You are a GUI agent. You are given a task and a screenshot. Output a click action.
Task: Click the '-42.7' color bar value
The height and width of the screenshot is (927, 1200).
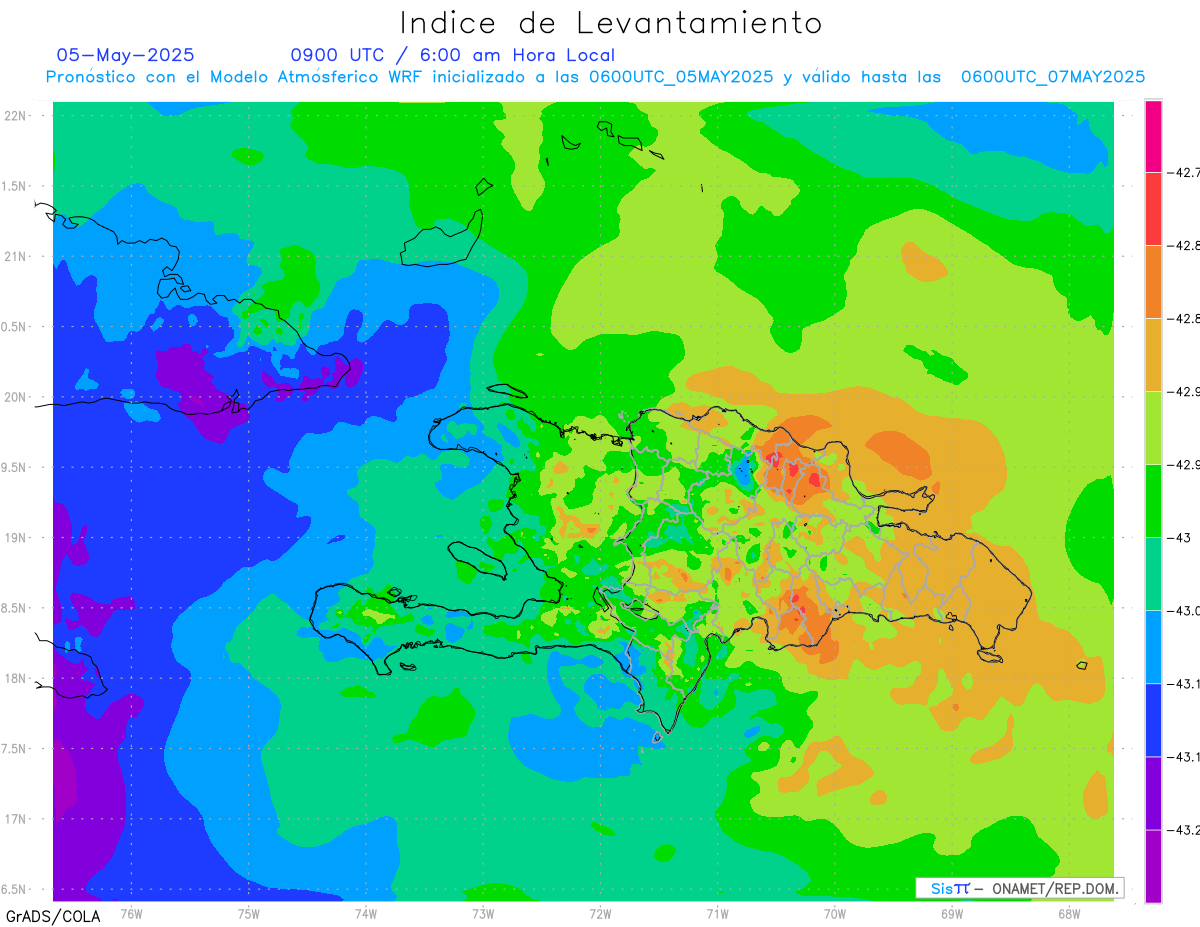tap(1185, 173)
